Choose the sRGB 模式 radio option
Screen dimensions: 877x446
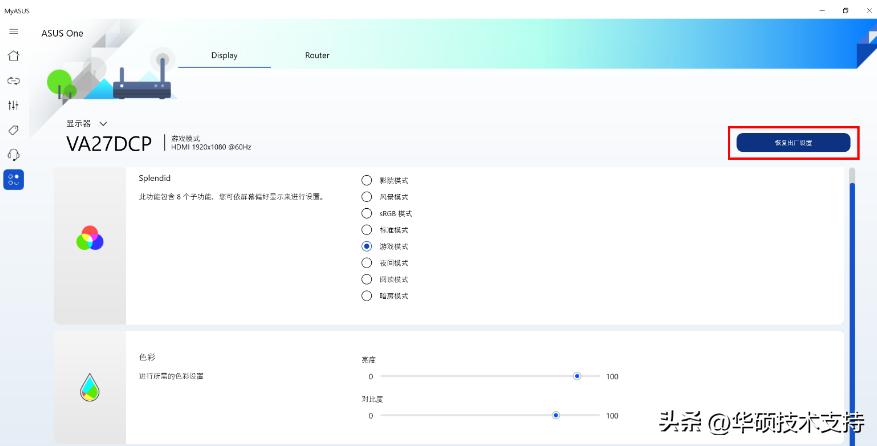click(366, 213)
